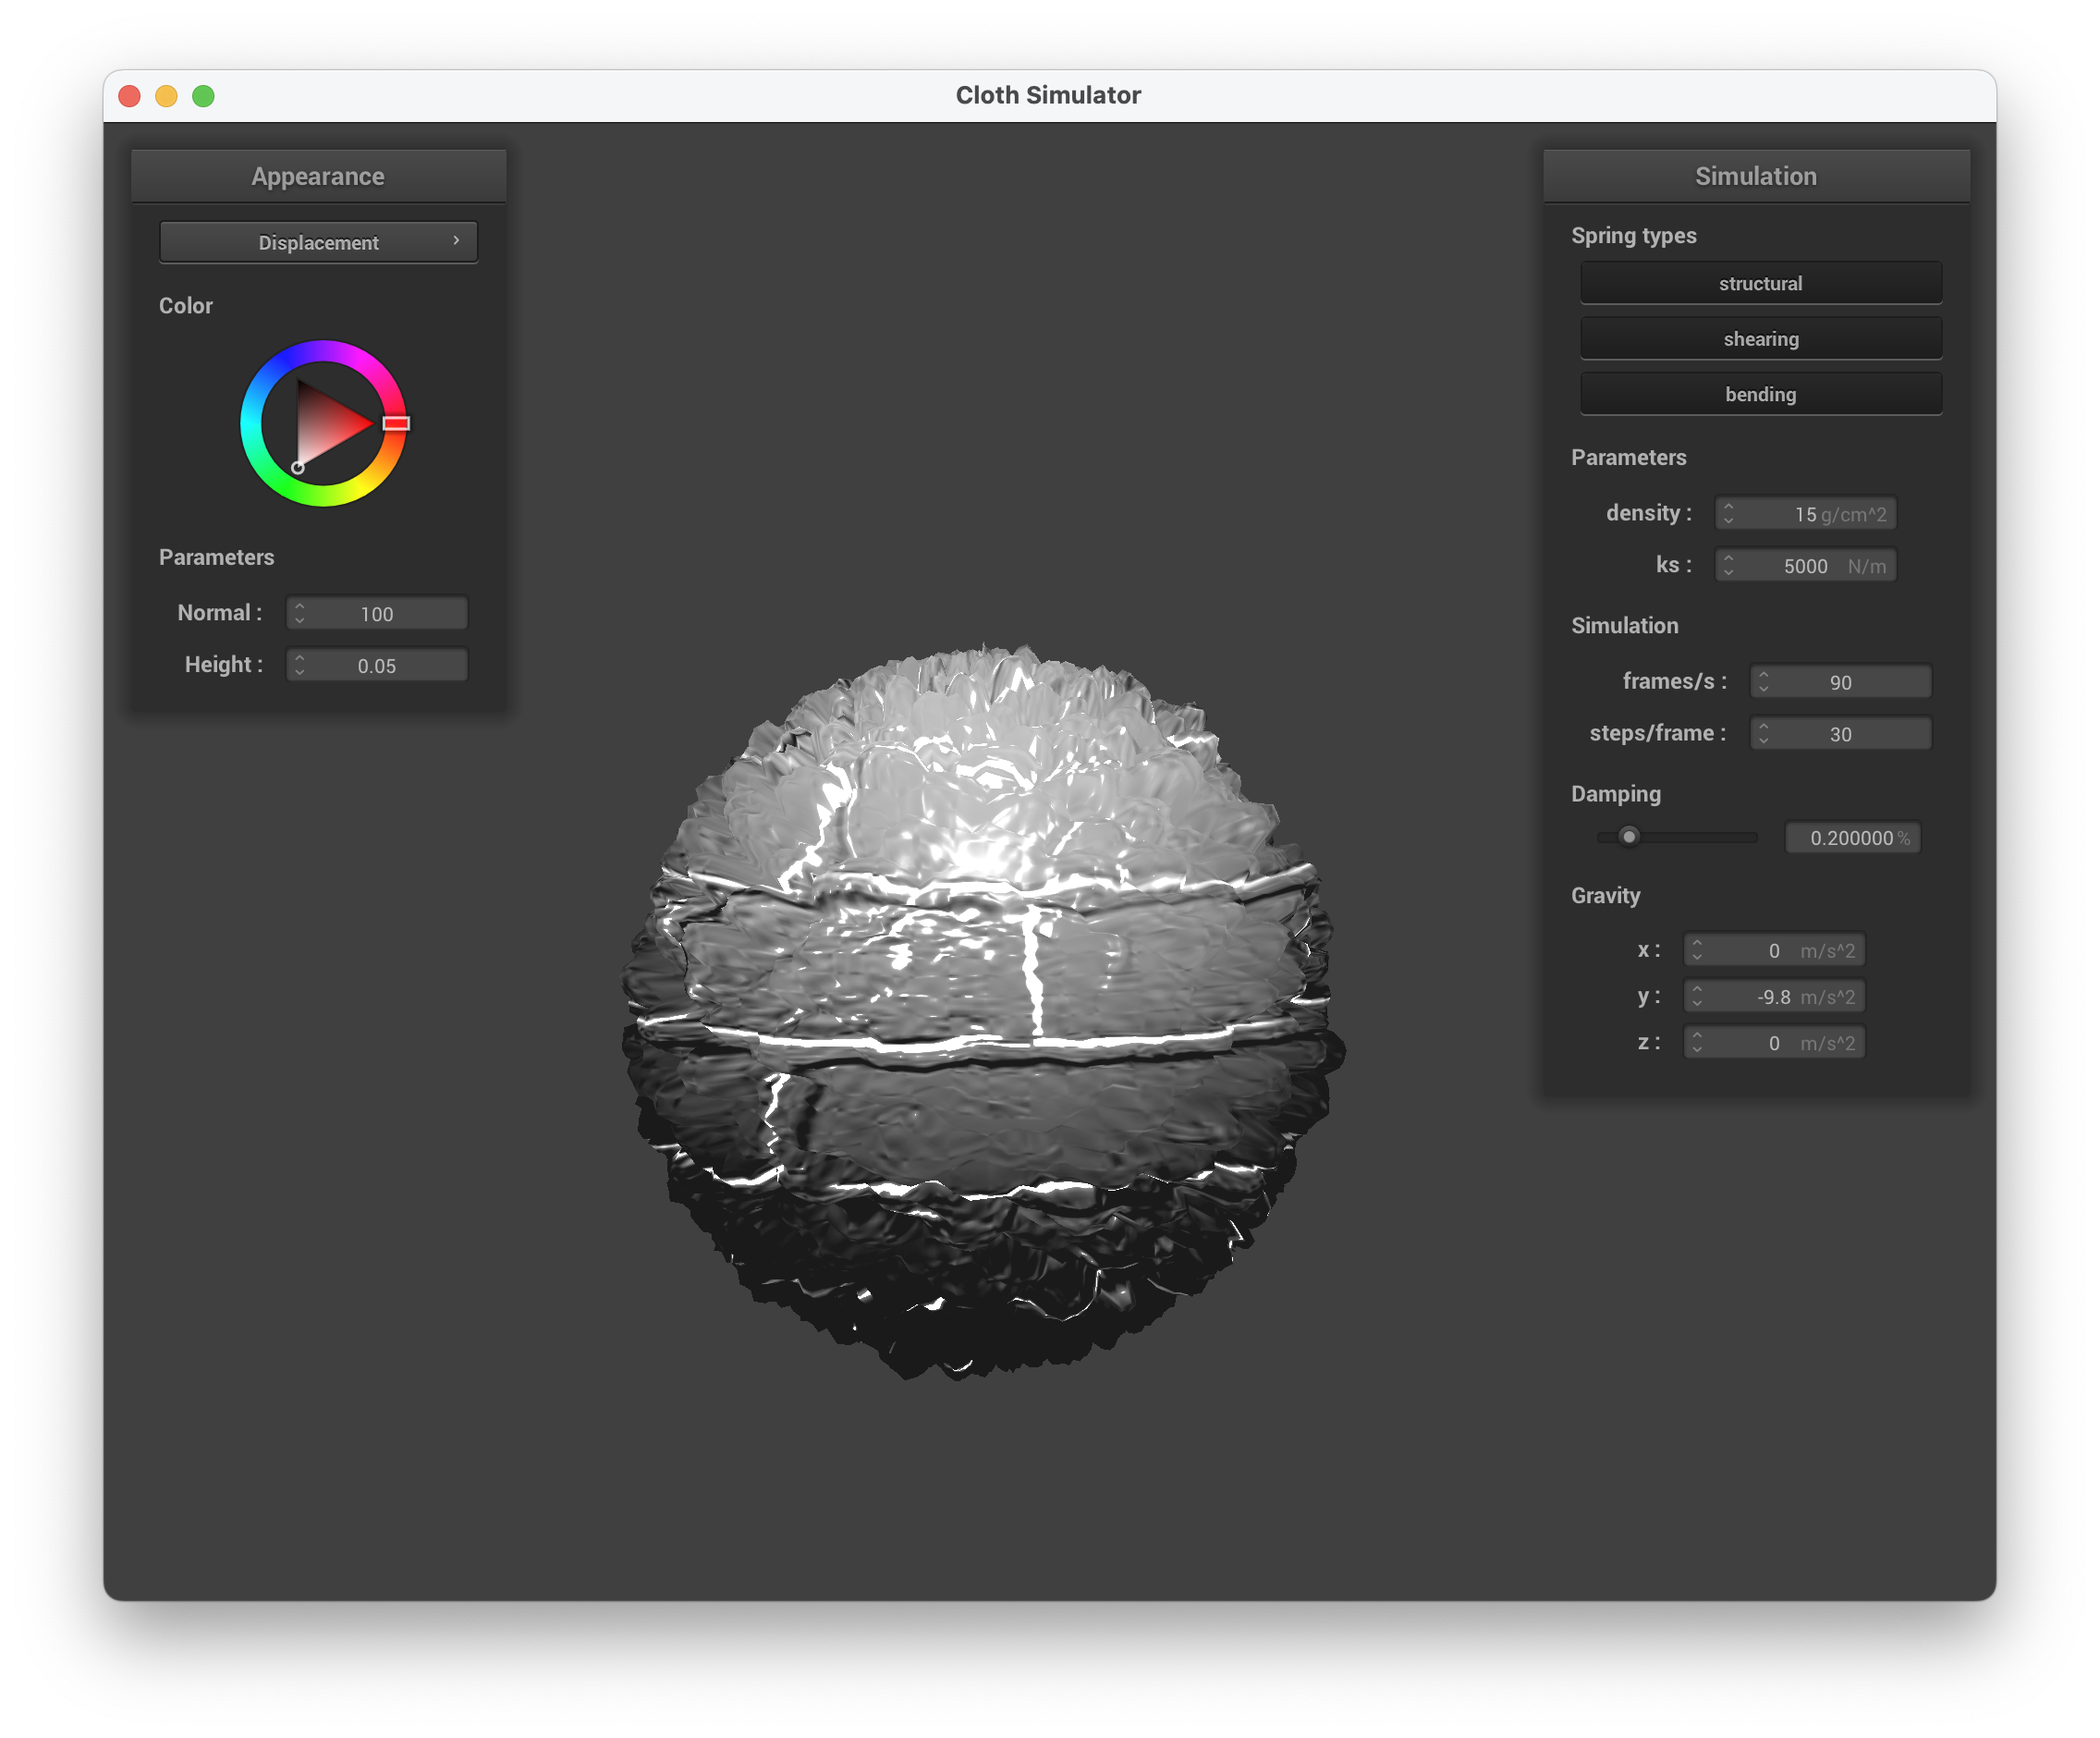Click the red hue marker on color wheel
This screenshot has height=1738, width=2100.
396,423
